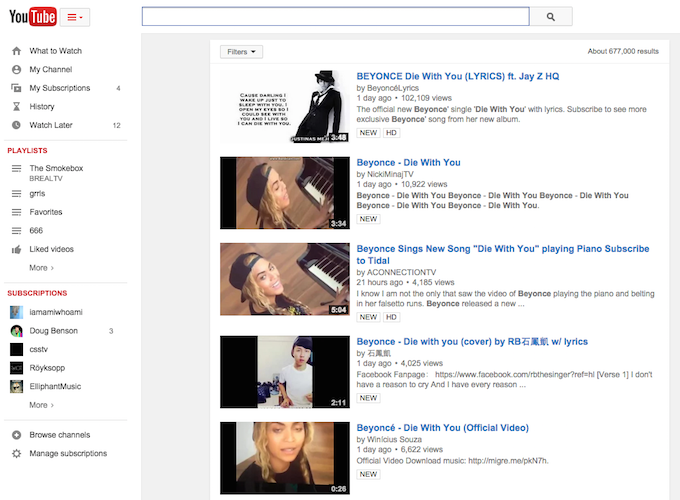Open the guide menu next to the logo
Screen dimensions: 680x500
tap(75, 17)
